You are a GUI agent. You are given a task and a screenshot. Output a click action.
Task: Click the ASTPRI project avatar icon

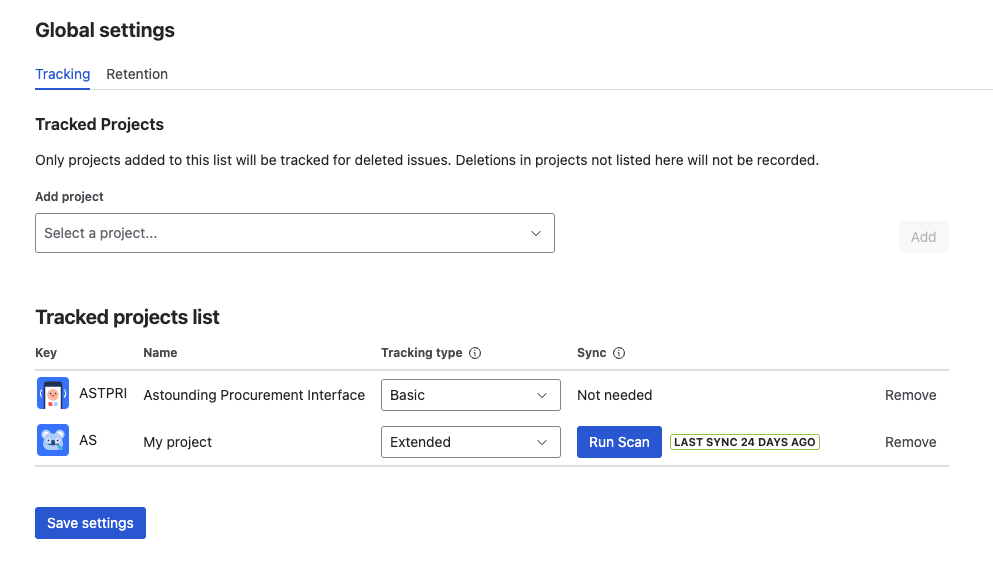52,393
